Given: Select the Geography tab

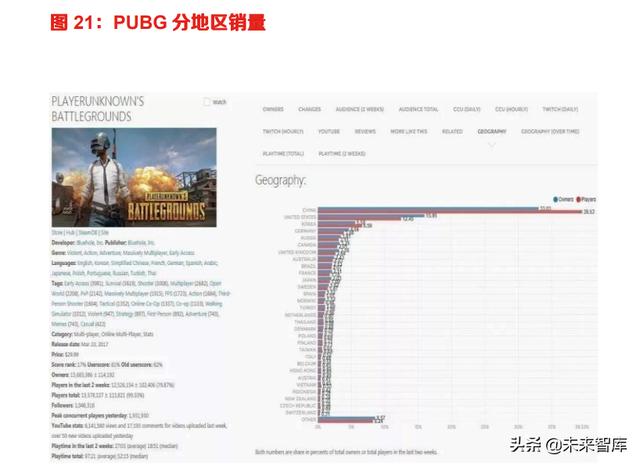Looking at the screenshot, I should click(492, 131).
